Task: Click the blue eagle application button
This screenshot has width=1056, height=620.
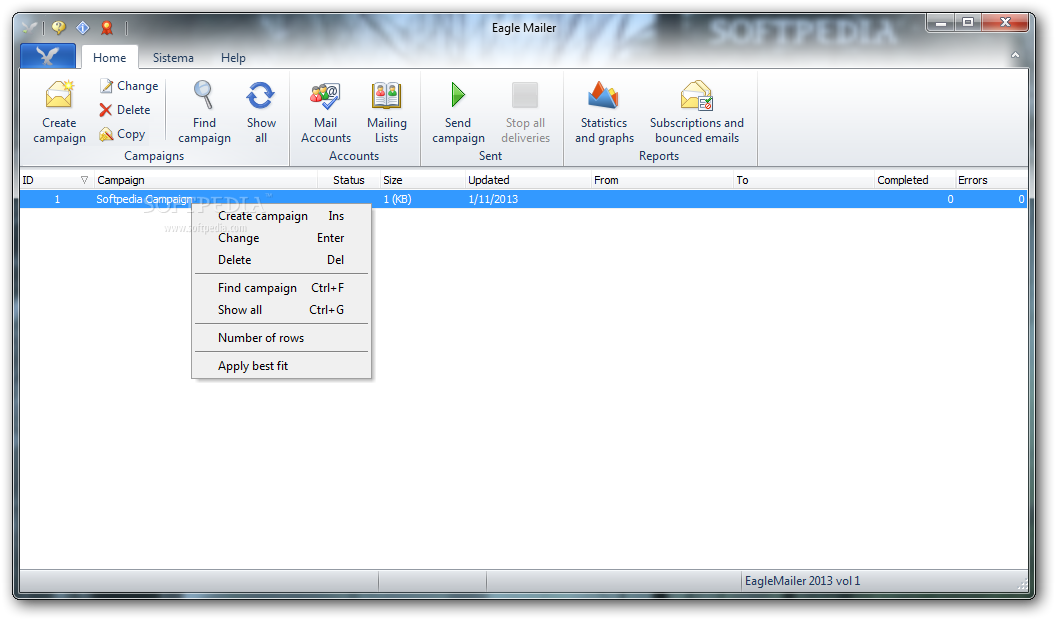Action: pos(48,56)
